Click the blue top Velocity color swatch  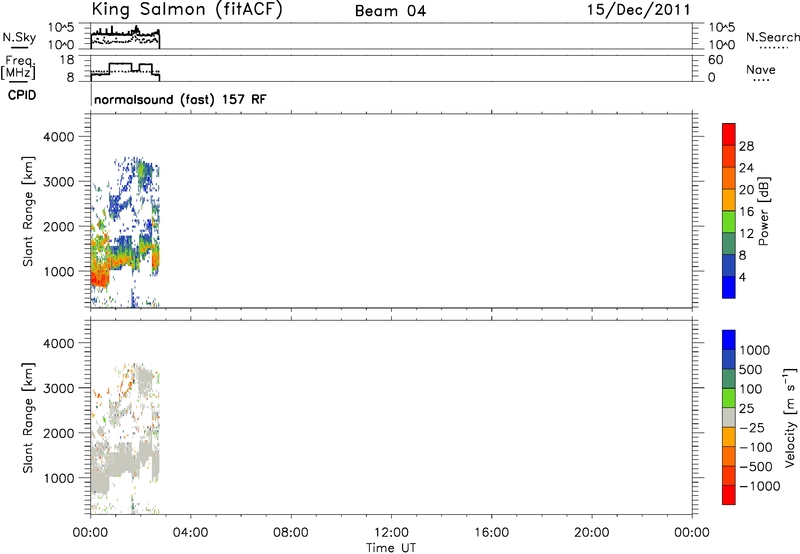click(729, 340)
